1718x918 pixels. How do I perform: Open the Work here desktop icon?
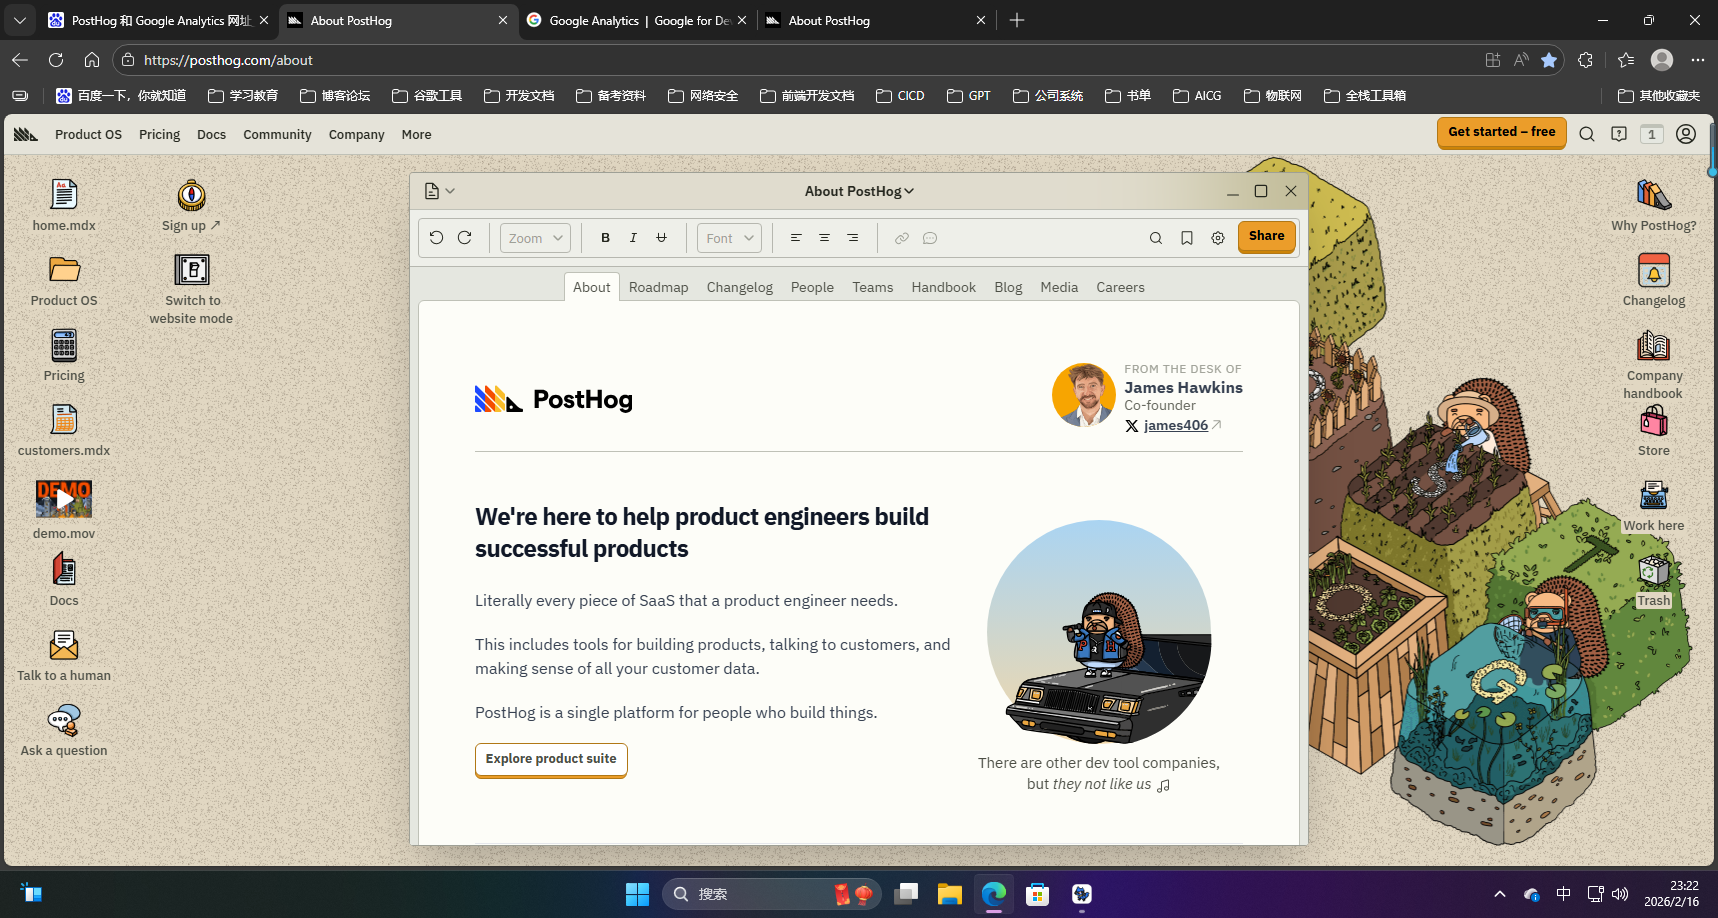point(1653,505)
